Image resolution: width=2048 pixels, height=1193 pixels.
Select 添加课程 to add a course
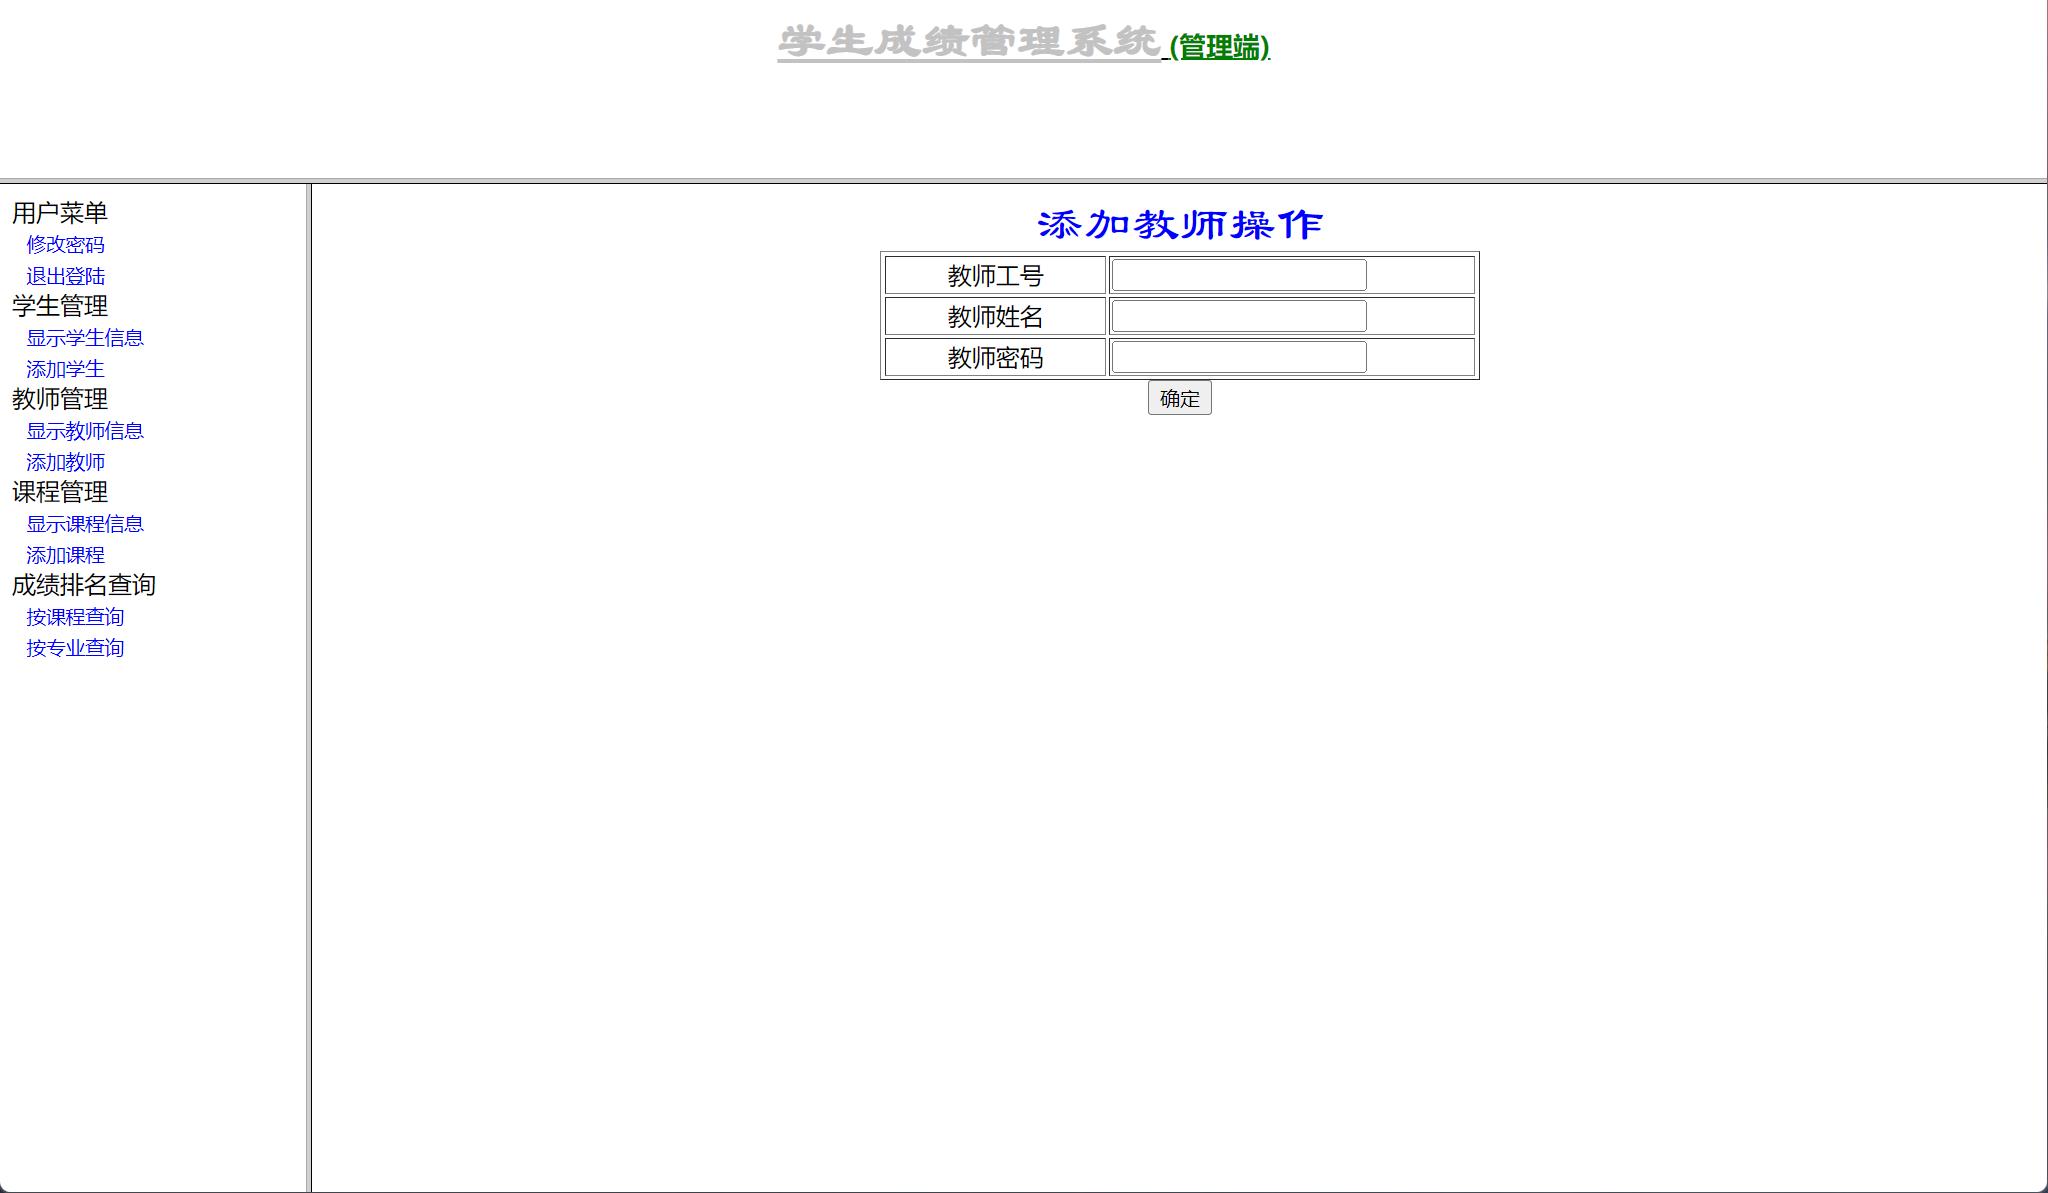(x=65, y=555)
